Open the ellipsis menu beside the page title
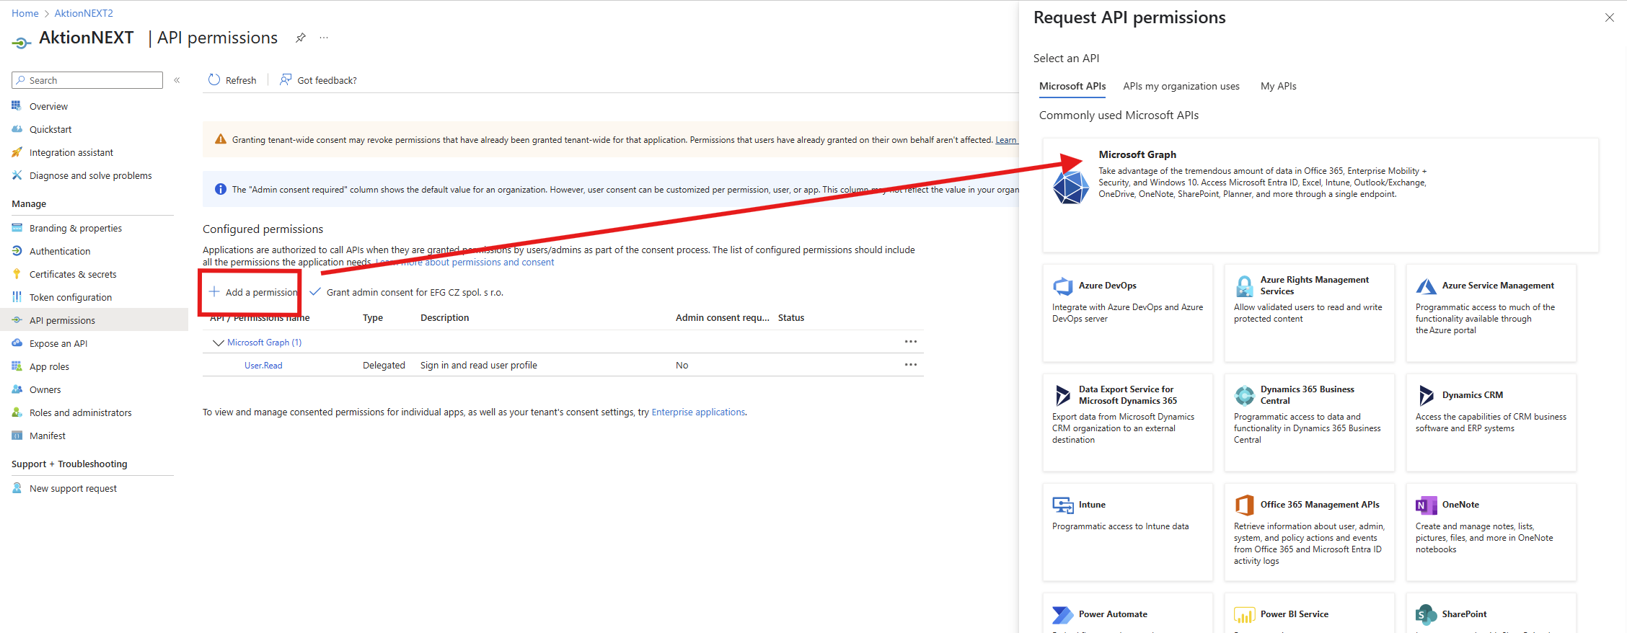 pos(324,38)
